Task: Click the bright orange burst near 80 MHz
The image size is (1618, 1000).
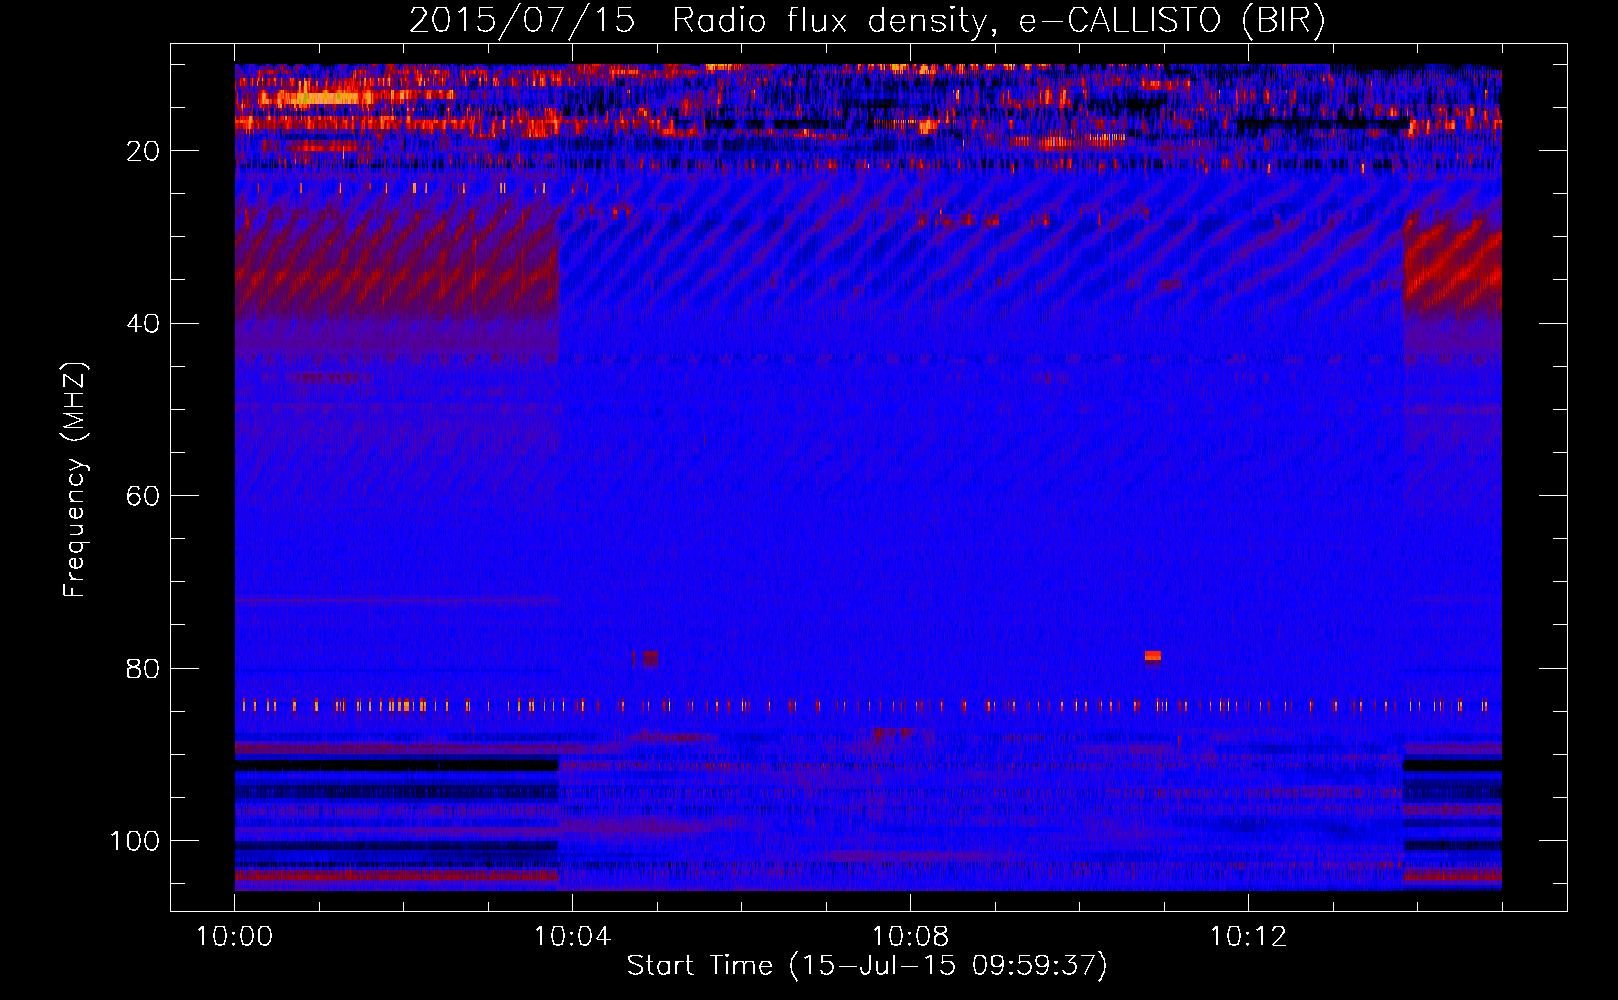Action: click(x=1153, y=656)
